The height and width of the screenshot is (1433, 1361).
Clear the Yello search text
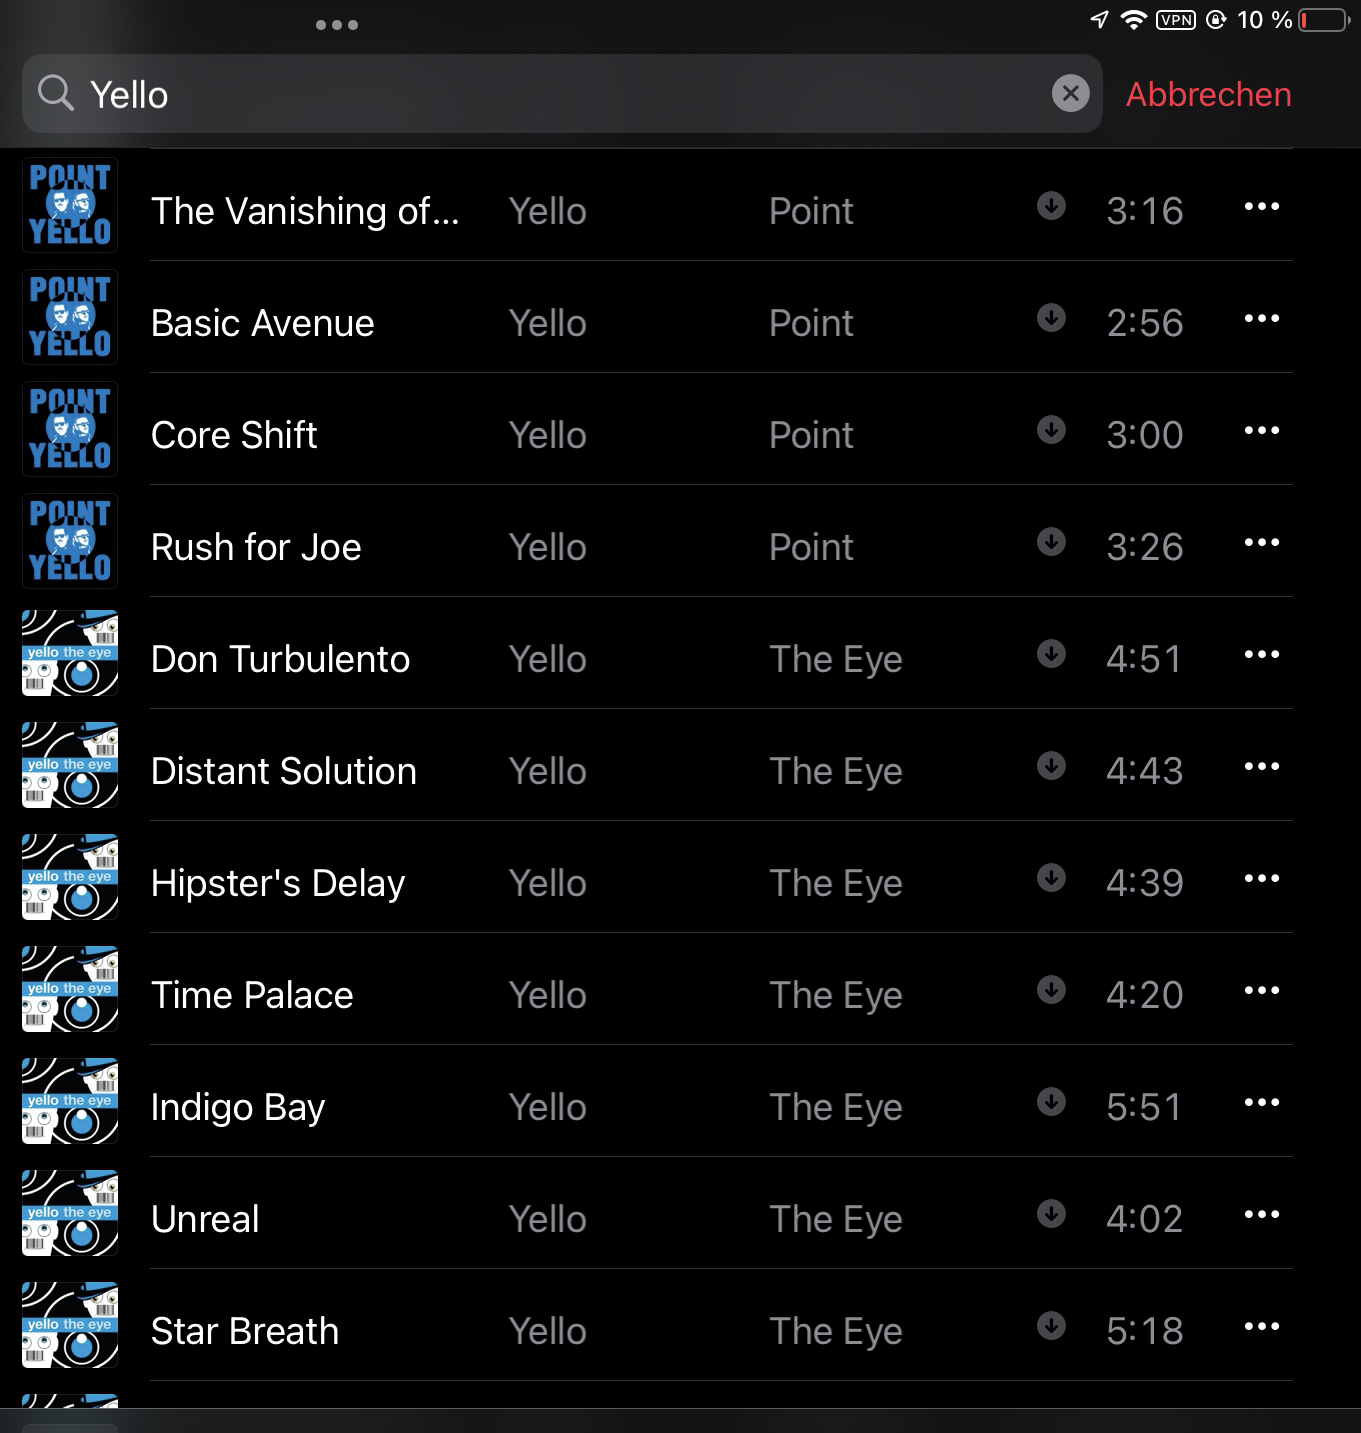click(1070, 93)
